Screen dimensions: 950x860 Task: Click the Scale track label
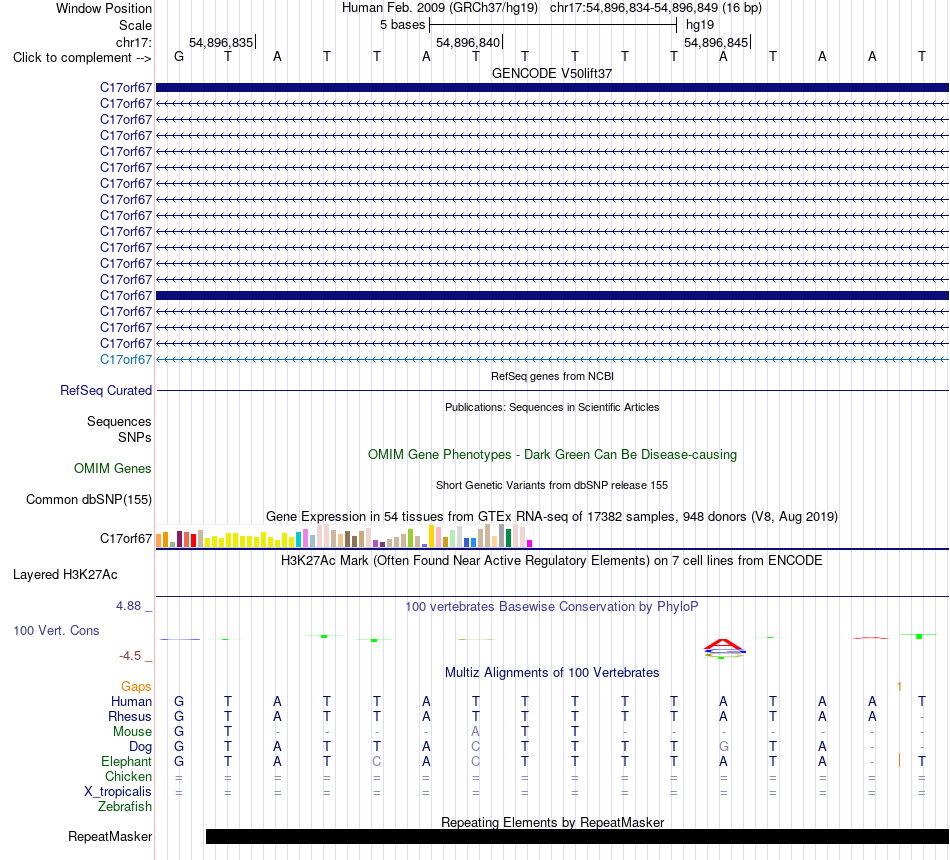click(x=135, y=25)
